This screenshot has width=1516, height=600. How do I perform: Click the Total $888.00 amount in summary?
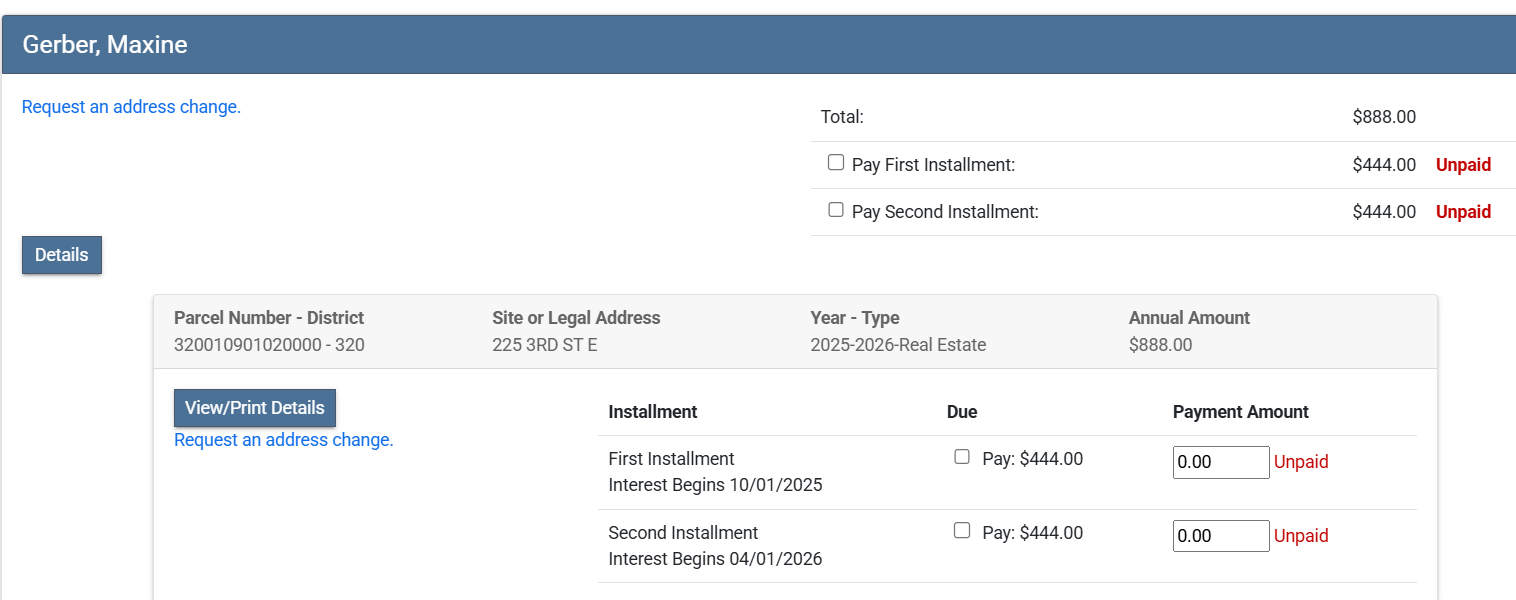1384,117
